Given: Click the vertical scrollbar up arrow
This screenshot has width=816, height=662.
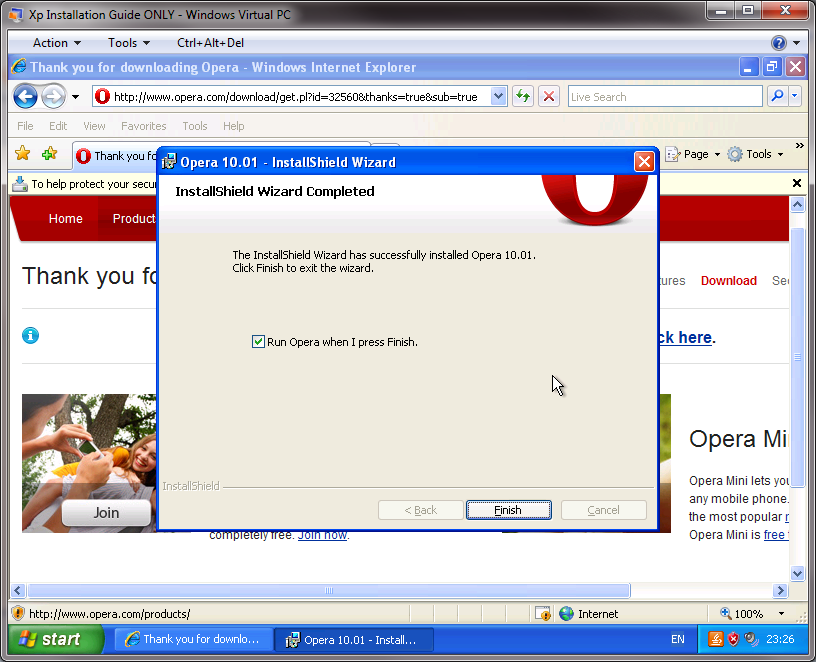Looking at the screenshot, I should 797,205.
